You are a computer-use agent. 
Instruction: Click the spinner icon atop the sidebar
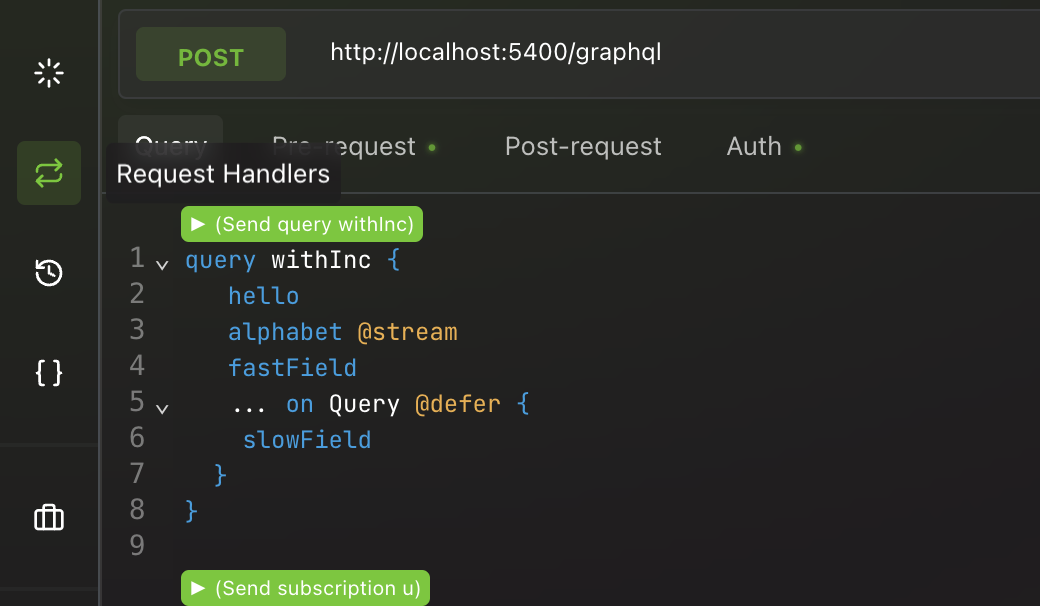pos(48,73)
